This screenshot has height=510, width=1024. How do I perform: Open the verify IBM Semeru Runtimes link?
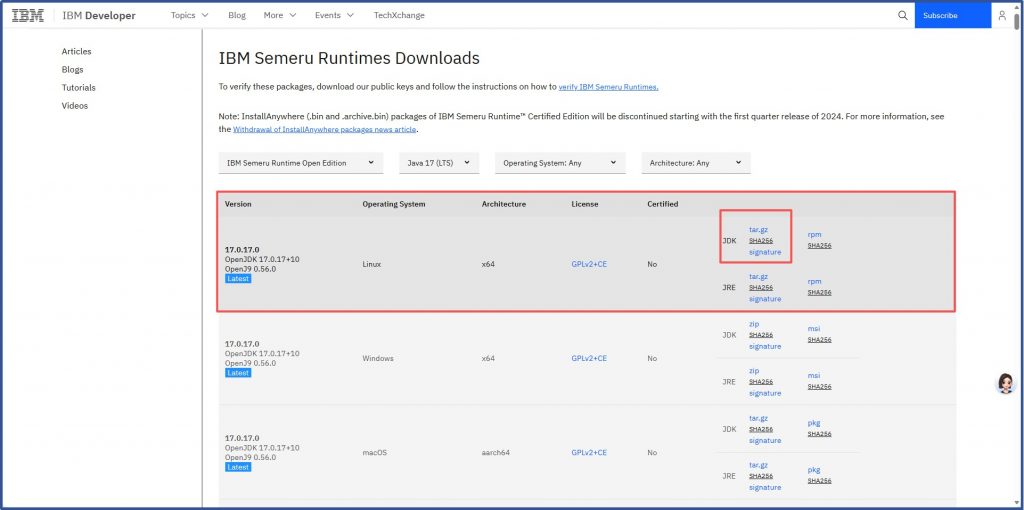608,87
